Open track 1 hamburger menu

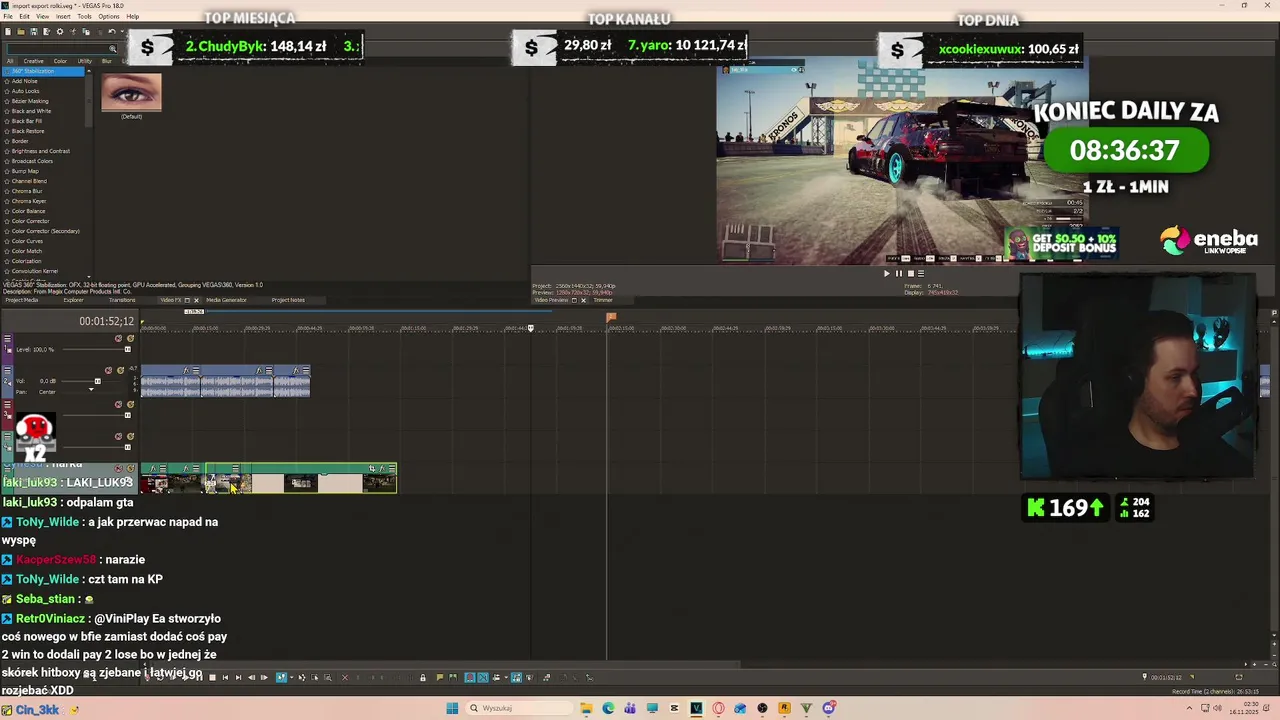click(x=7, y=338)
